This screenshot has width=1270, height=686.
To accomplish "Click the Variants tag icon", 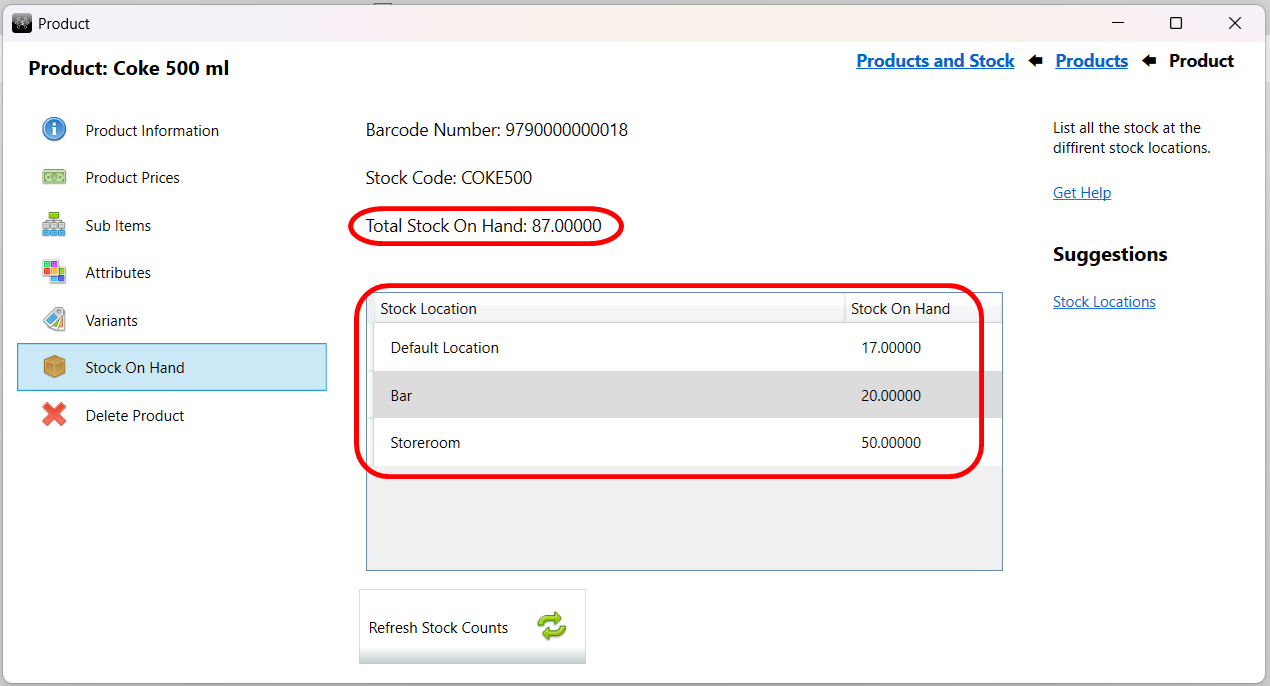I will [x=54, y=320].
